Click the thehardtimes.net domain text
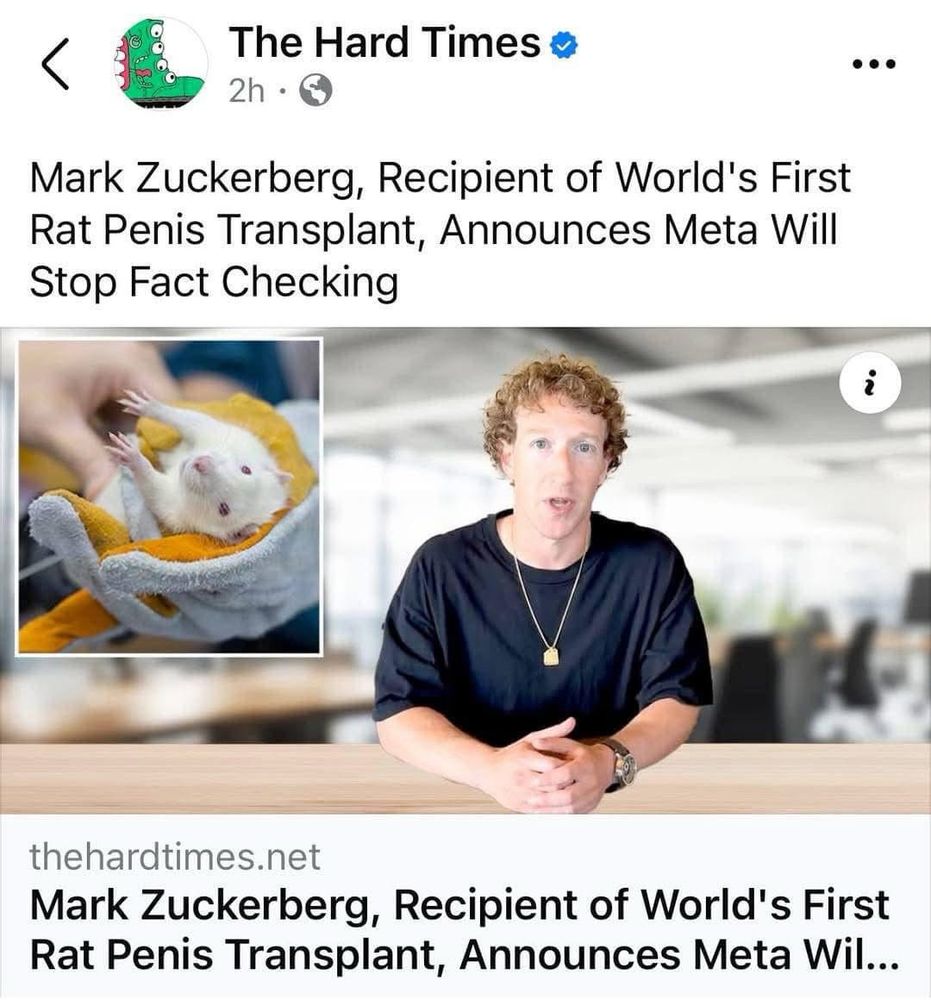 point(175,857)
